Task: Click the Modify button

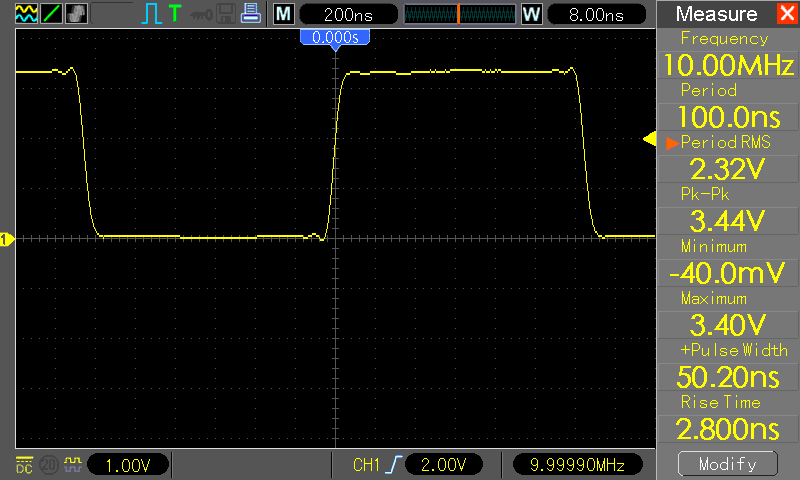Action: click(x=728, y=464)
